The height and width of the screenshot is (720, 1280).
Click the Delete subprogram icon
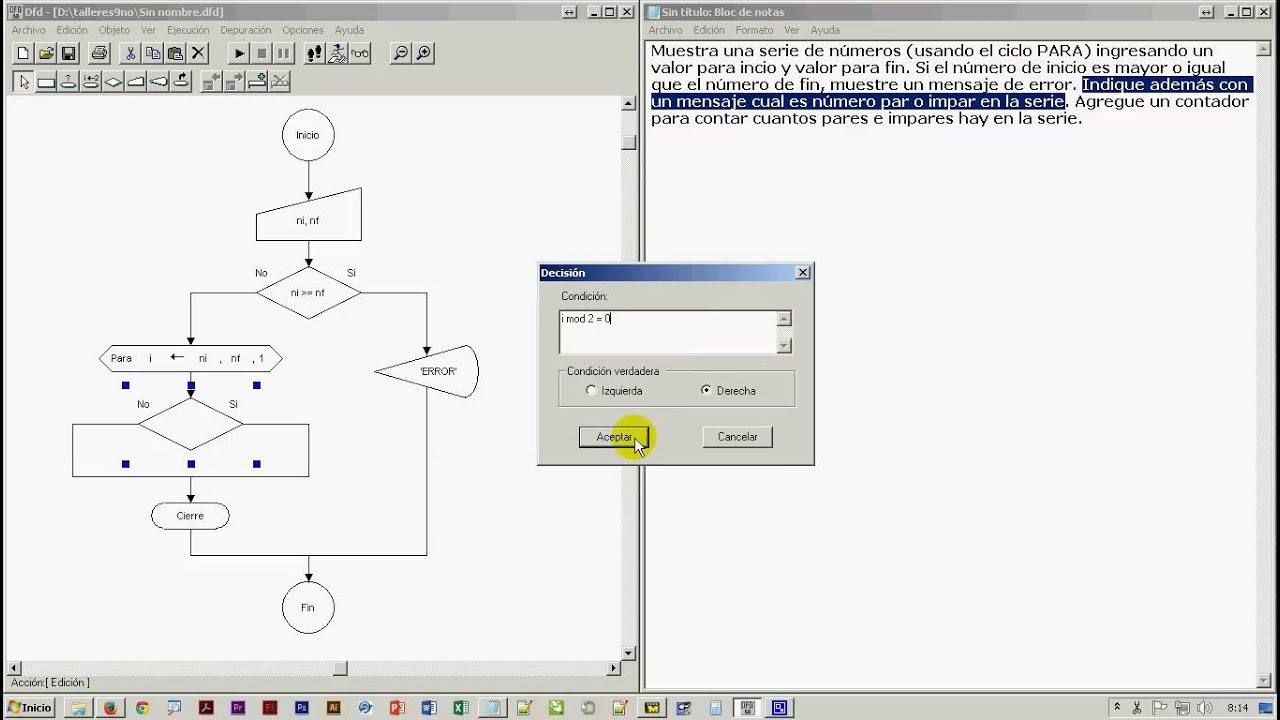tap(280, 82)
